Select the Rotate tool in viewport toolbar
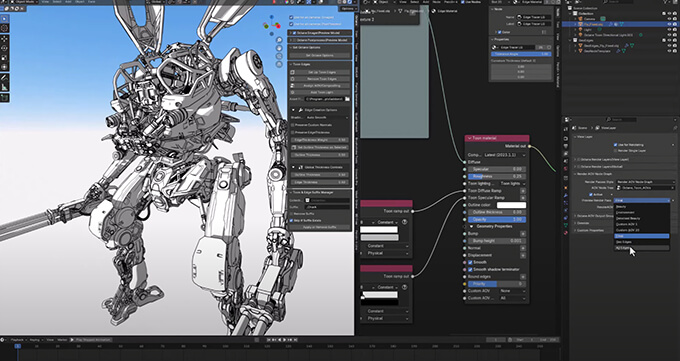 click(x=4, y=48)
